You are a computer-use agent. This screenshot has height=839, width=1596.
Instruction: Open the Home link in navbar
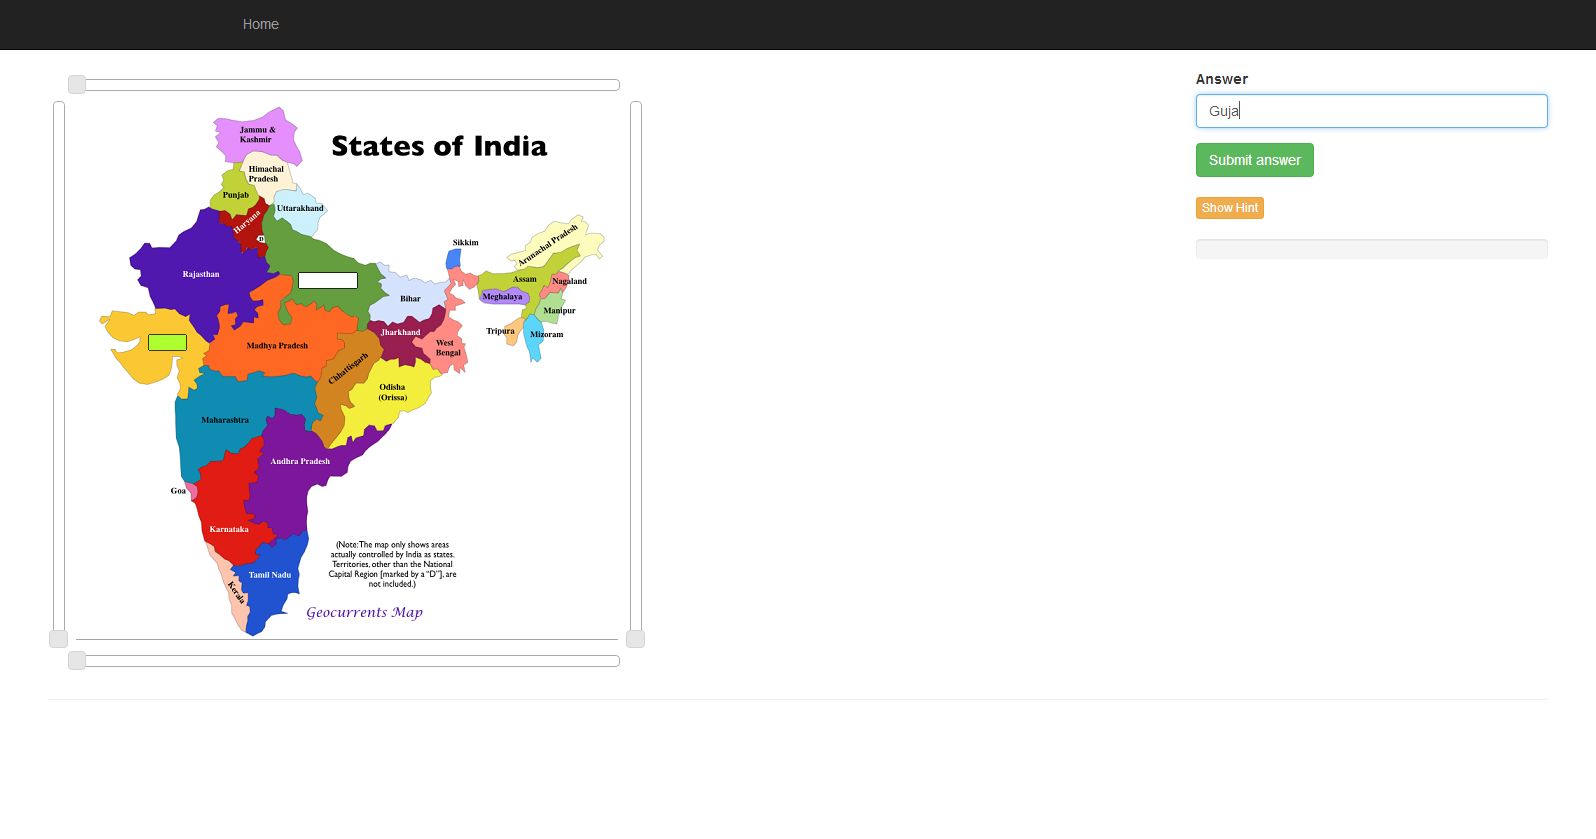coord(260,24)
